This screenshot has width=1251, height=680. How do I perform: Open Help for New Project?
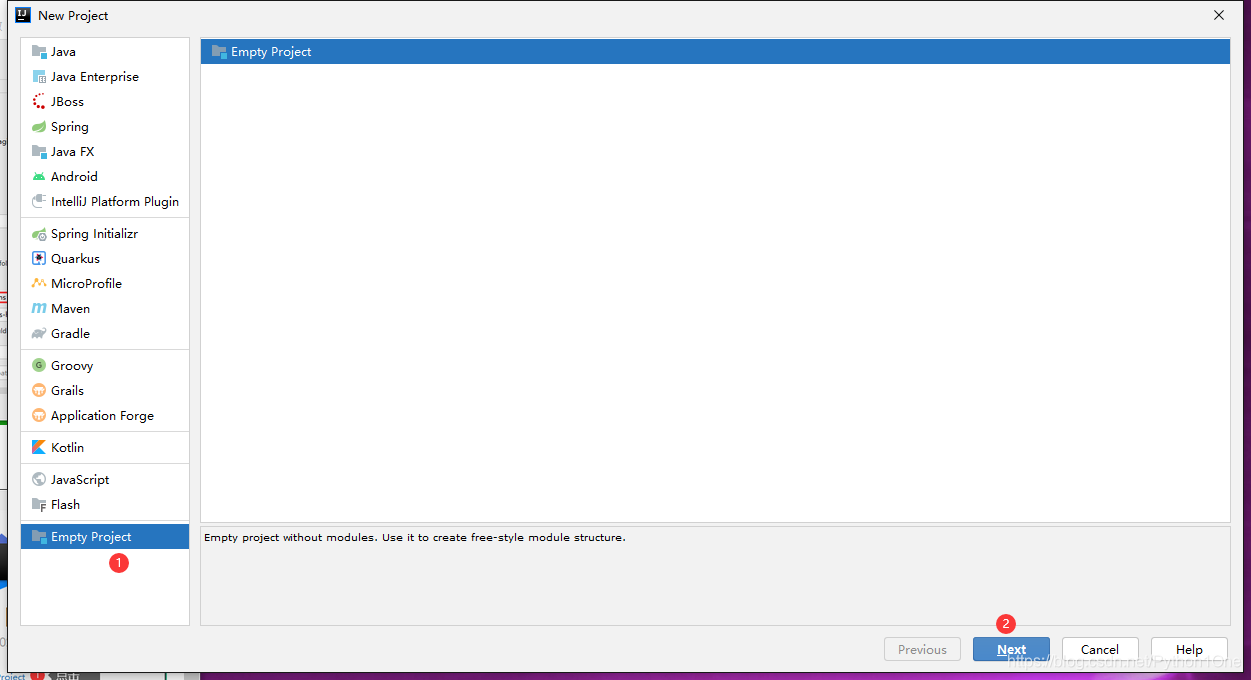tap(1189, 649)
